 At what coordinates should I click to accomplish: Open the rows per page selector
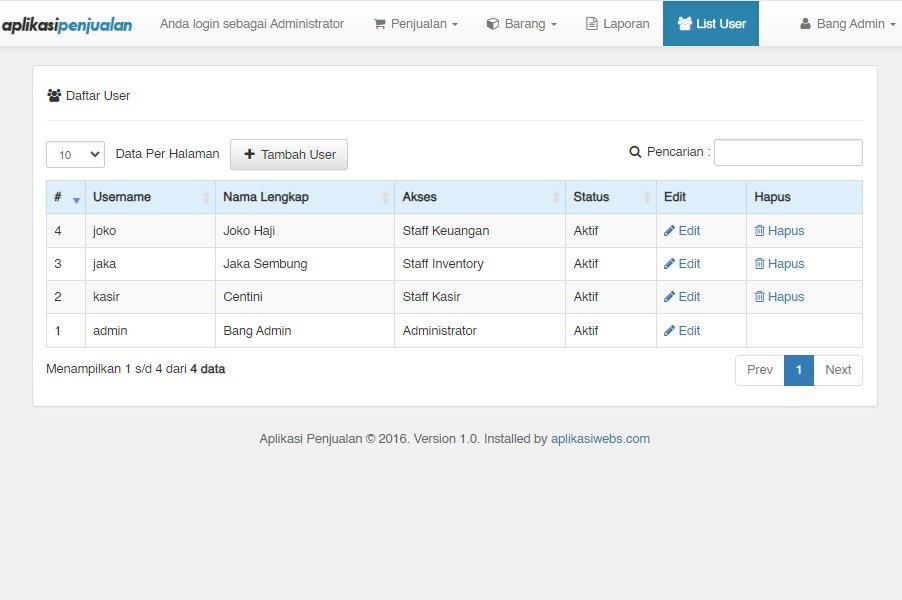[x=75, y=155]
